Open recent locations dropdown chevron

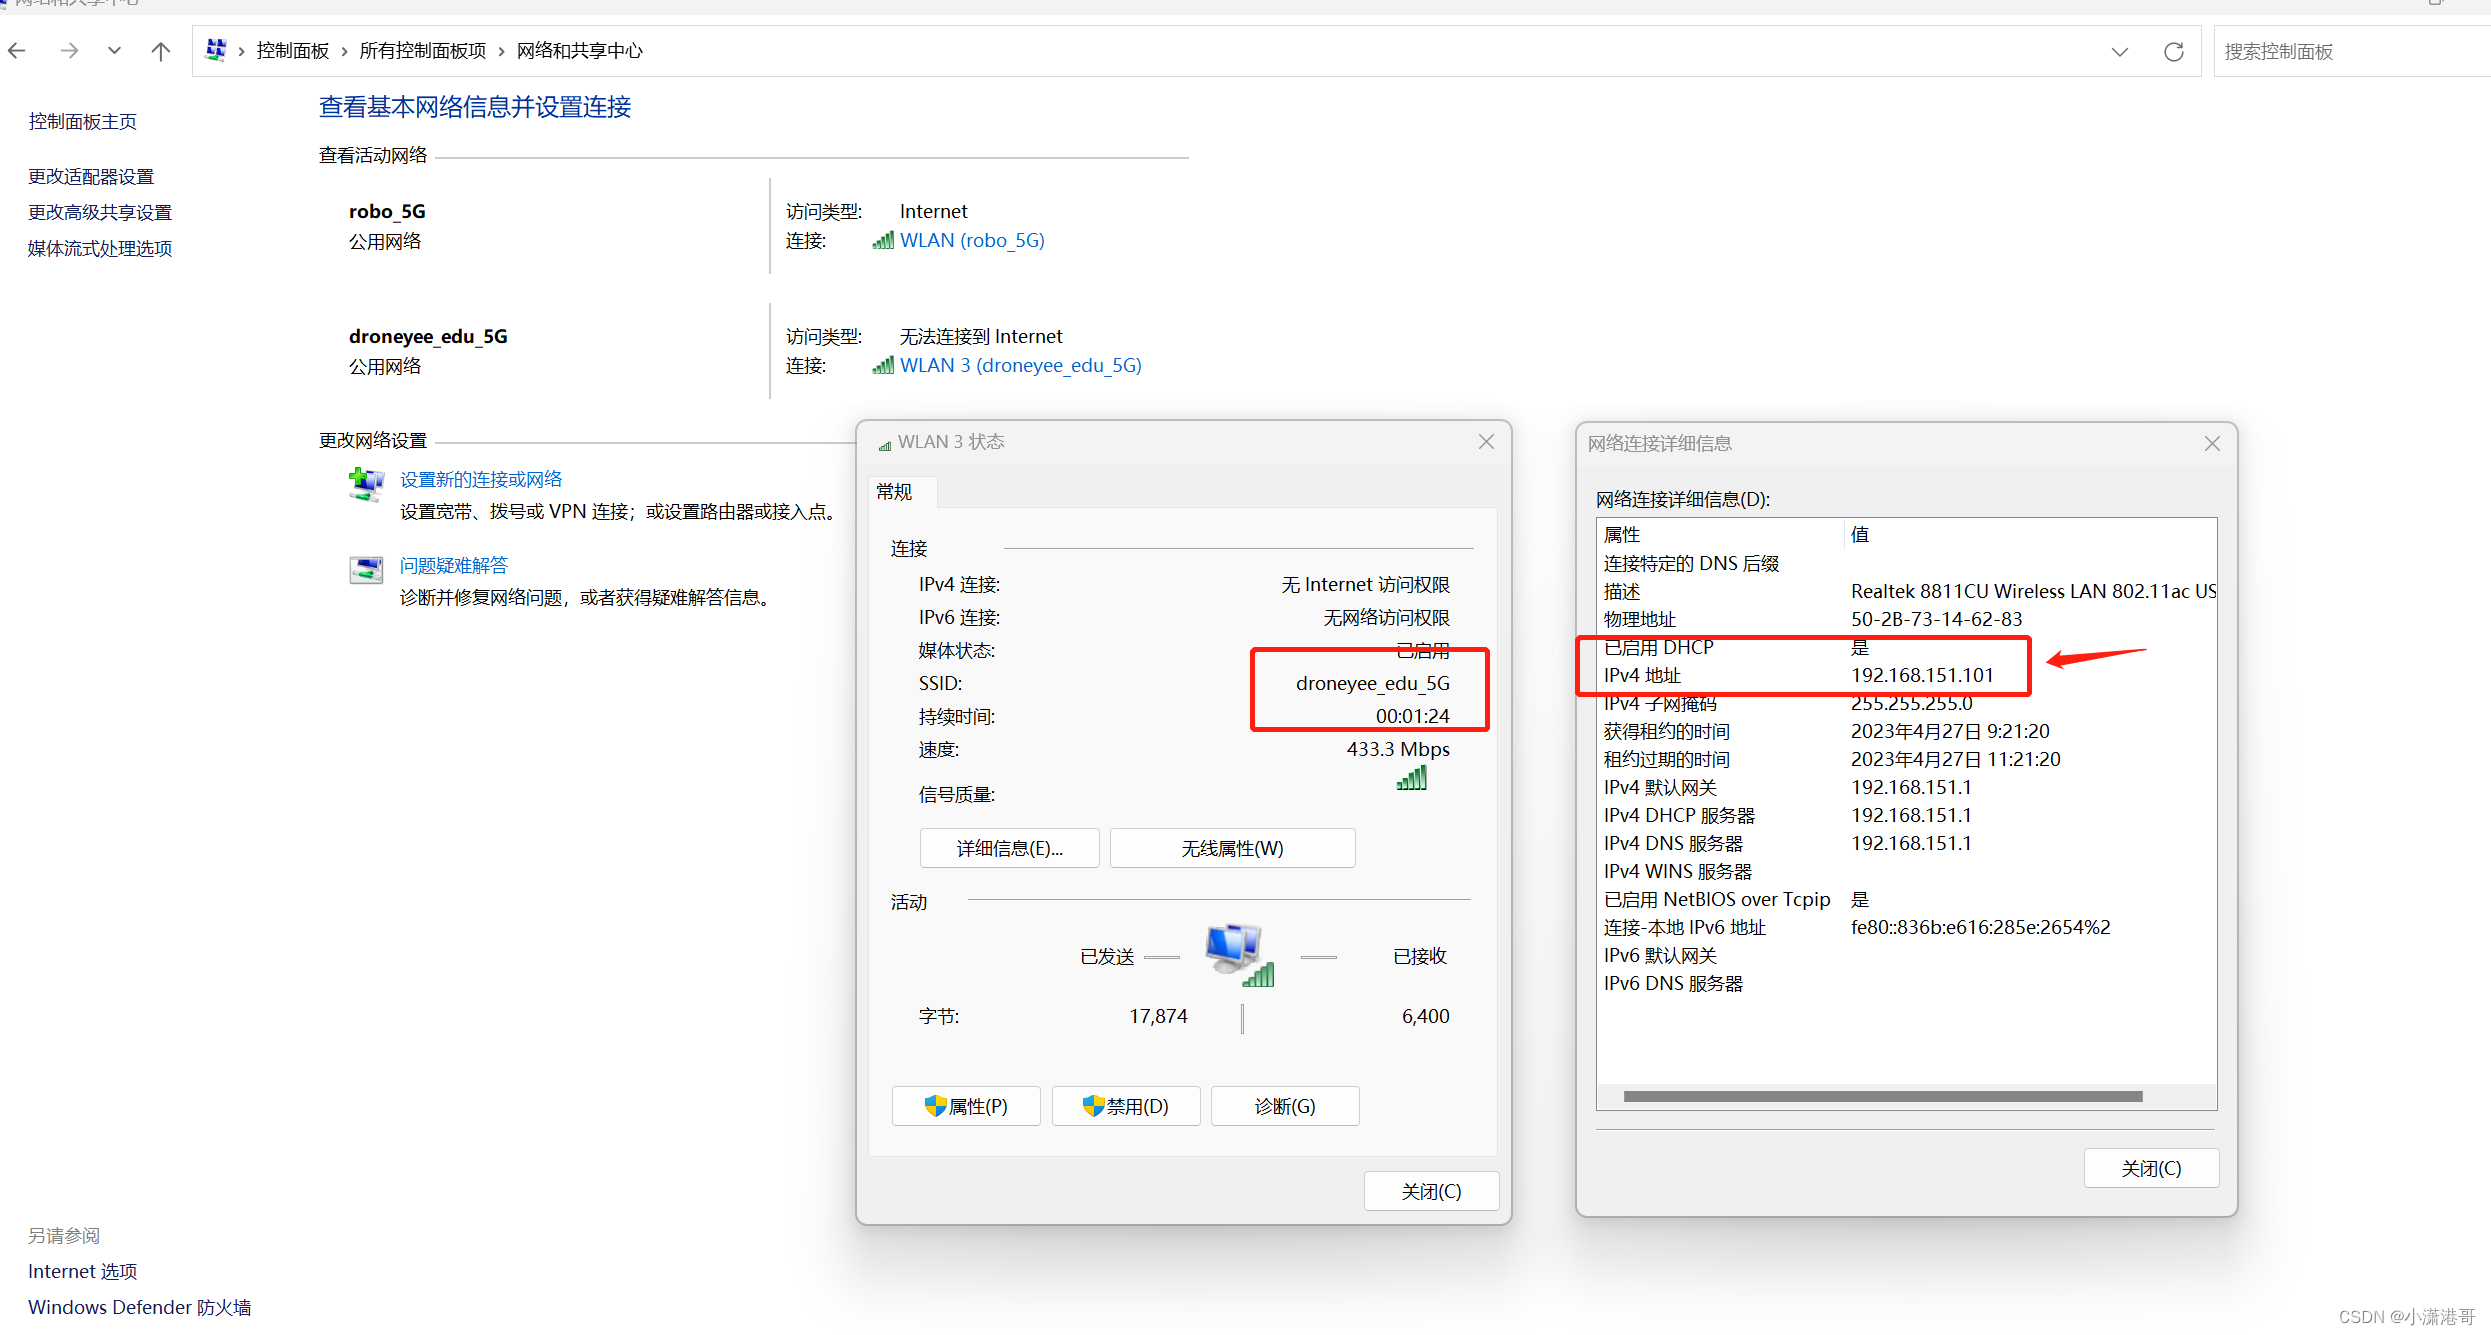click(x=114, y=51)
